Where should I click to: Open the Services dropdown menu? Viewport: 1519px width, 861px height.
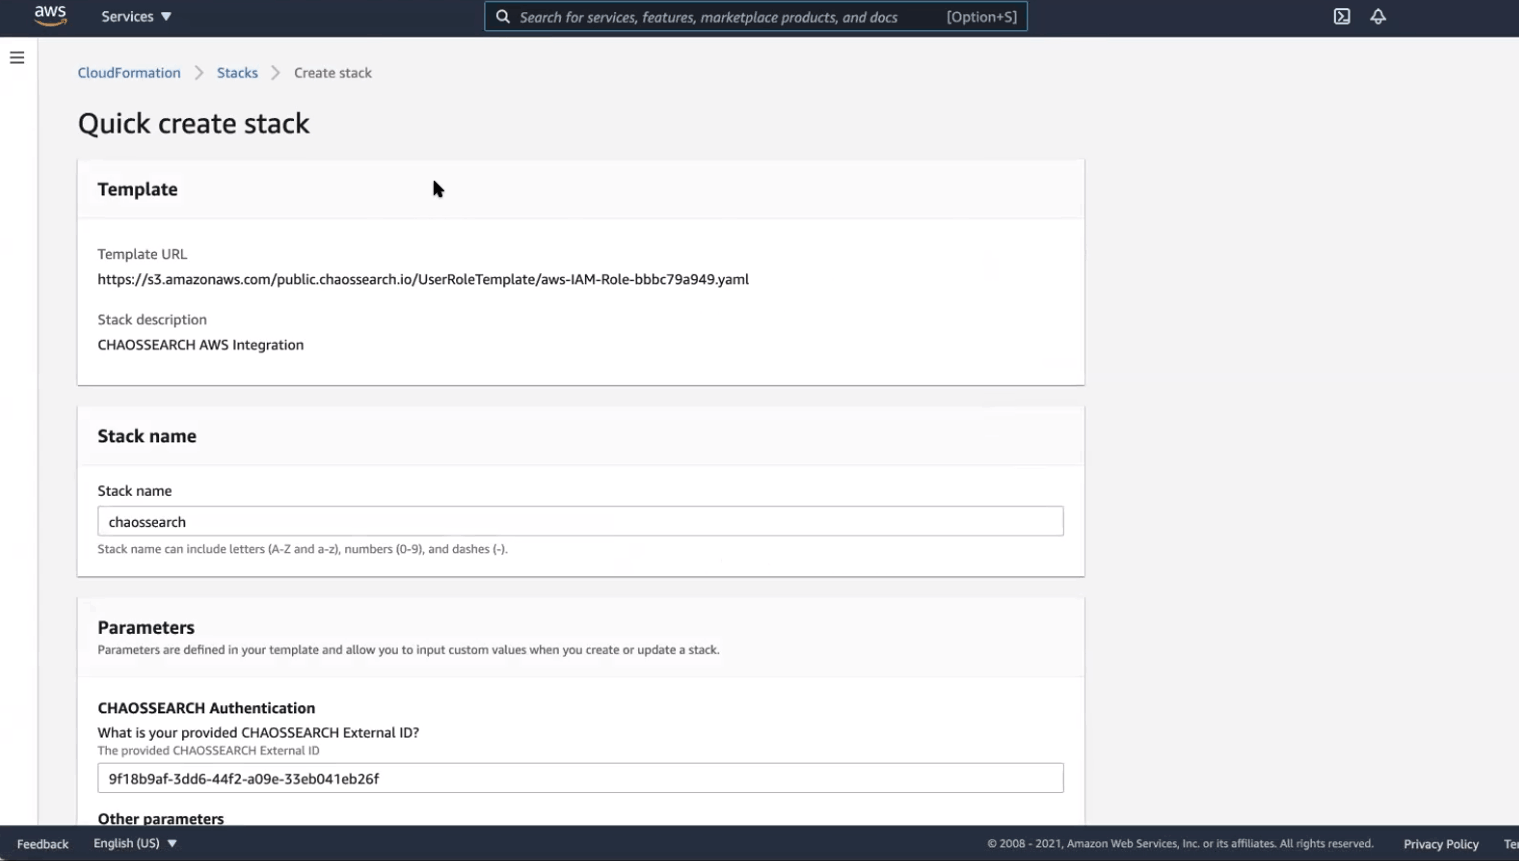(136, 17)
